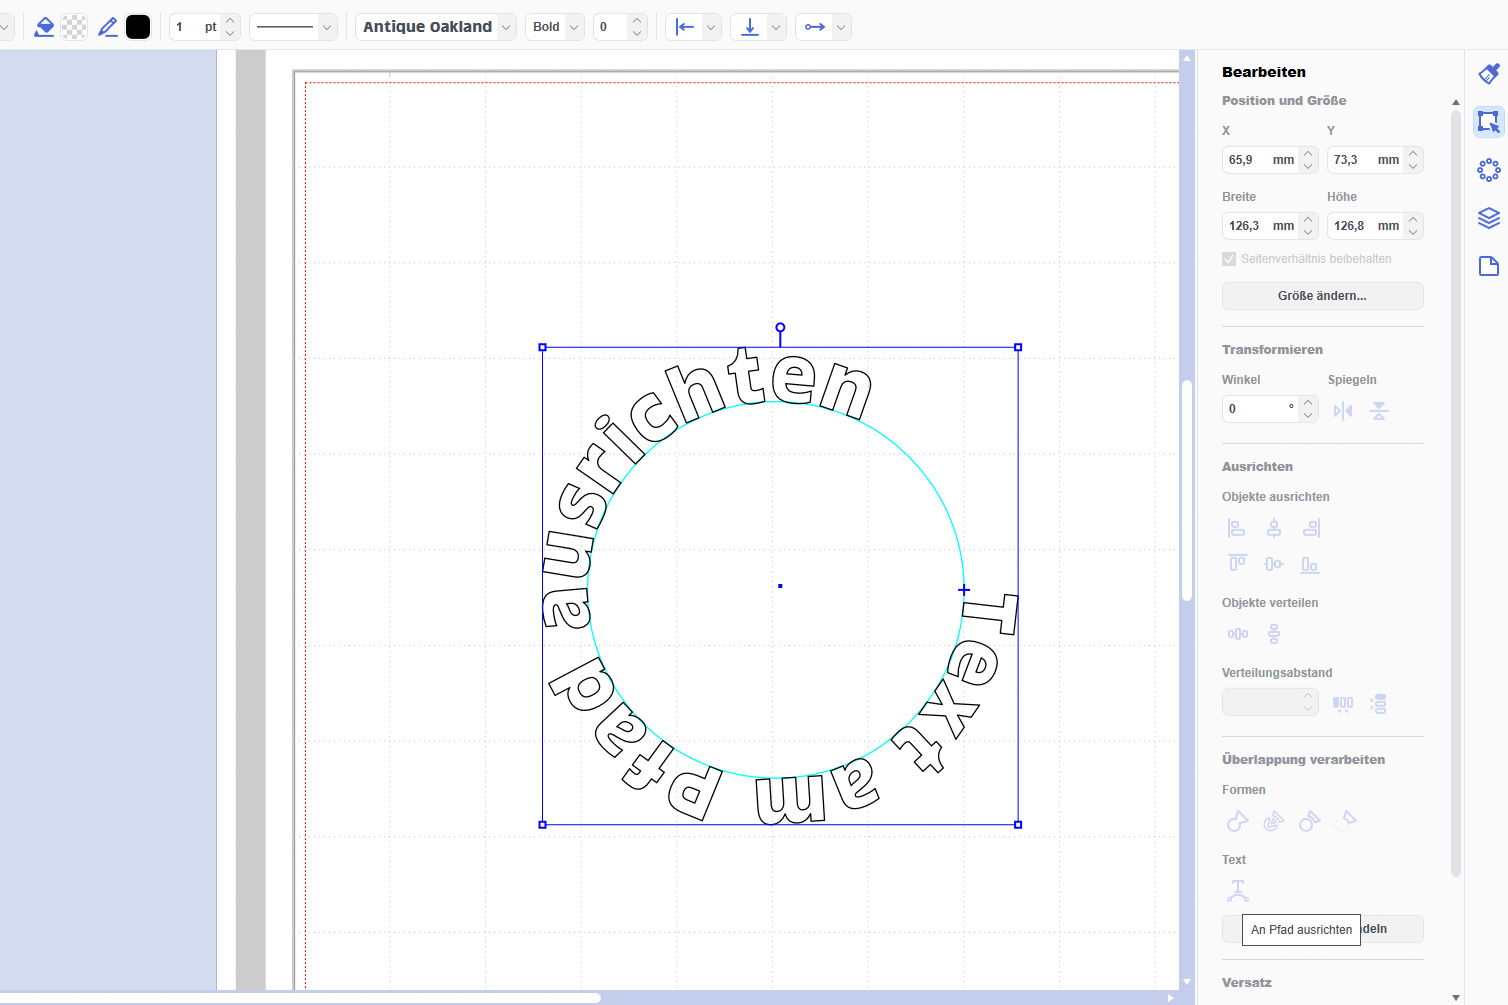The height and width of the screenshot is (1005, 1508).
Task: Flip the object horizontally under Spiegeln
Action: (x=1343, y=411)
